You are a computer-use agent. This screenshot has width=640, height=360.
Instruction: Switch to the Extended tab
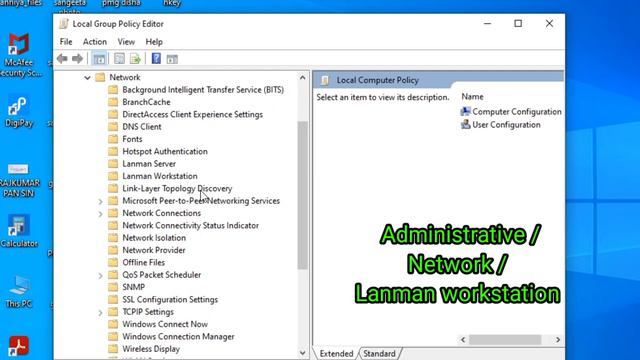coord(336,353)
